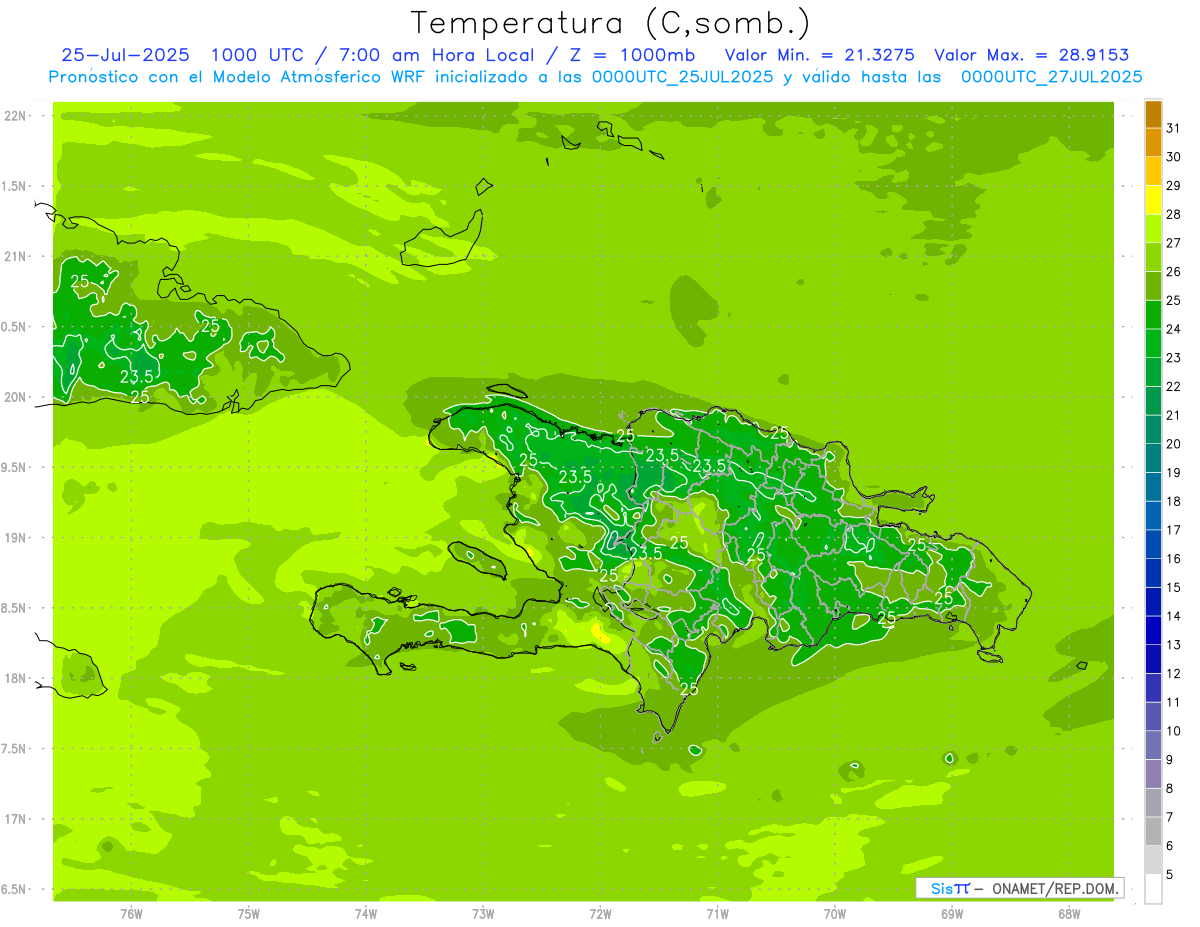Click the "71W" longitude label
The height and width of the screenshot is (927, 1200).
coord(717,914)
